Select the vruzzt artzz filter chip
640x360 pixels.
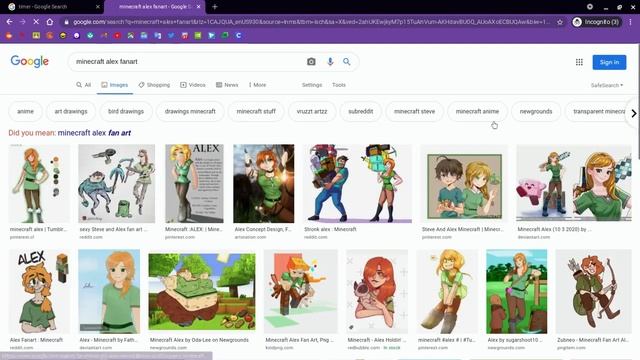312,111
